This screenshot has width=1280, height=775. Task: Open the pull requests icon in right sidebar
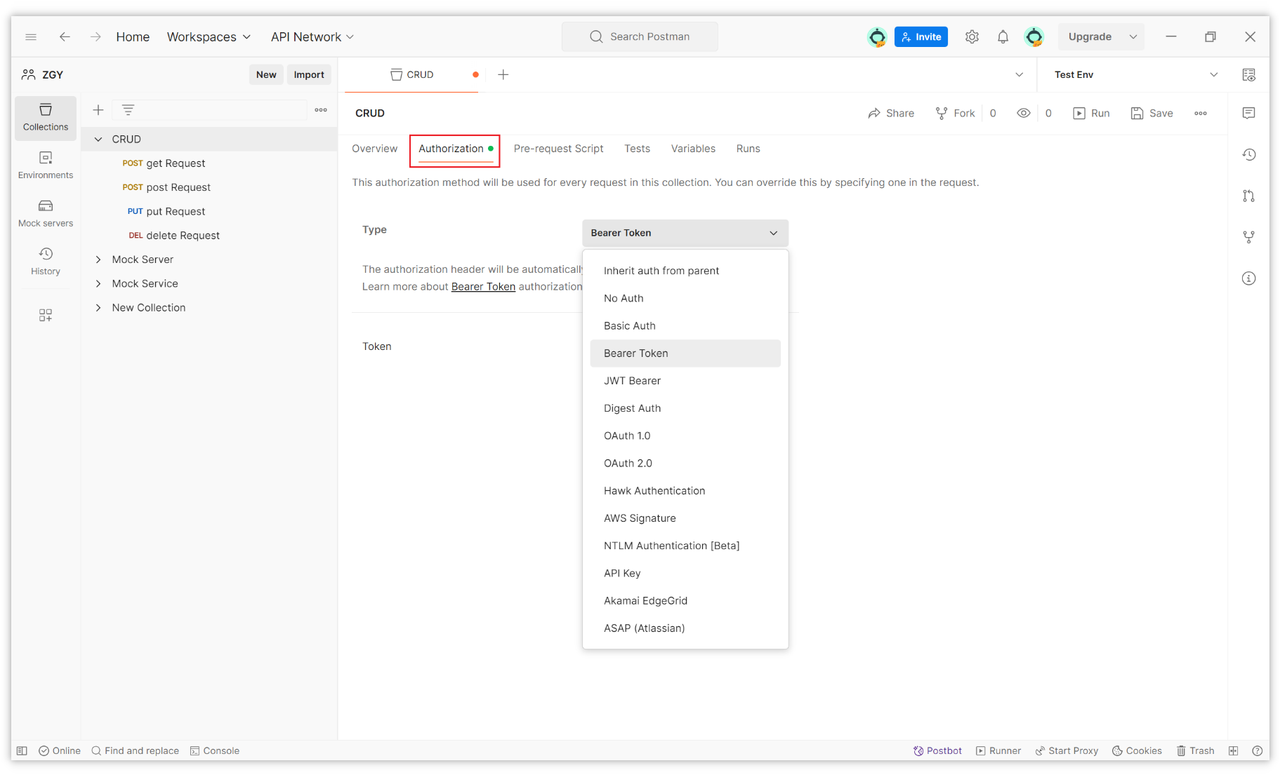[x=1249, y=196]
